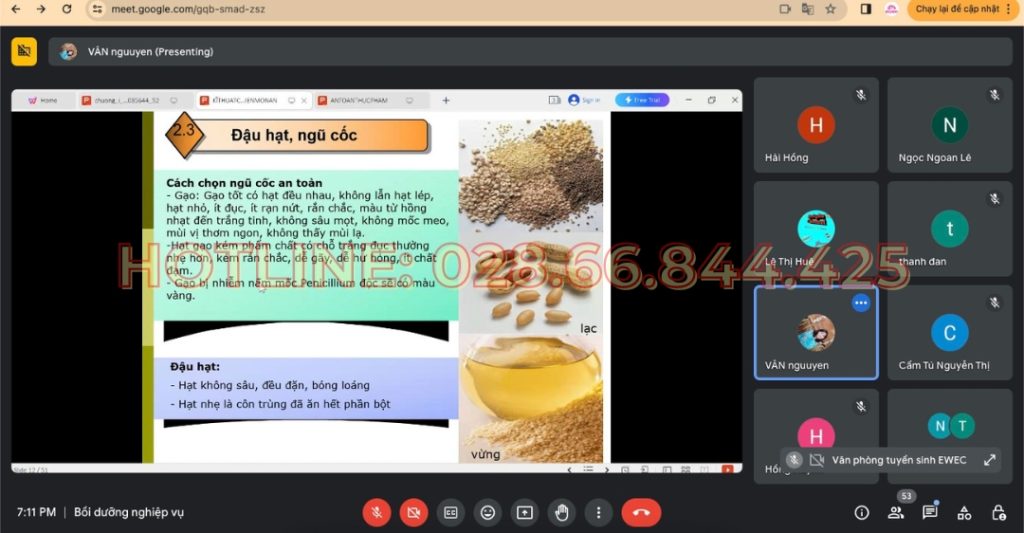Screen dimensions: 1024x533
Task: Select the thanh đan participant tile
Action: pyautogui.click(x=950, y=229)
